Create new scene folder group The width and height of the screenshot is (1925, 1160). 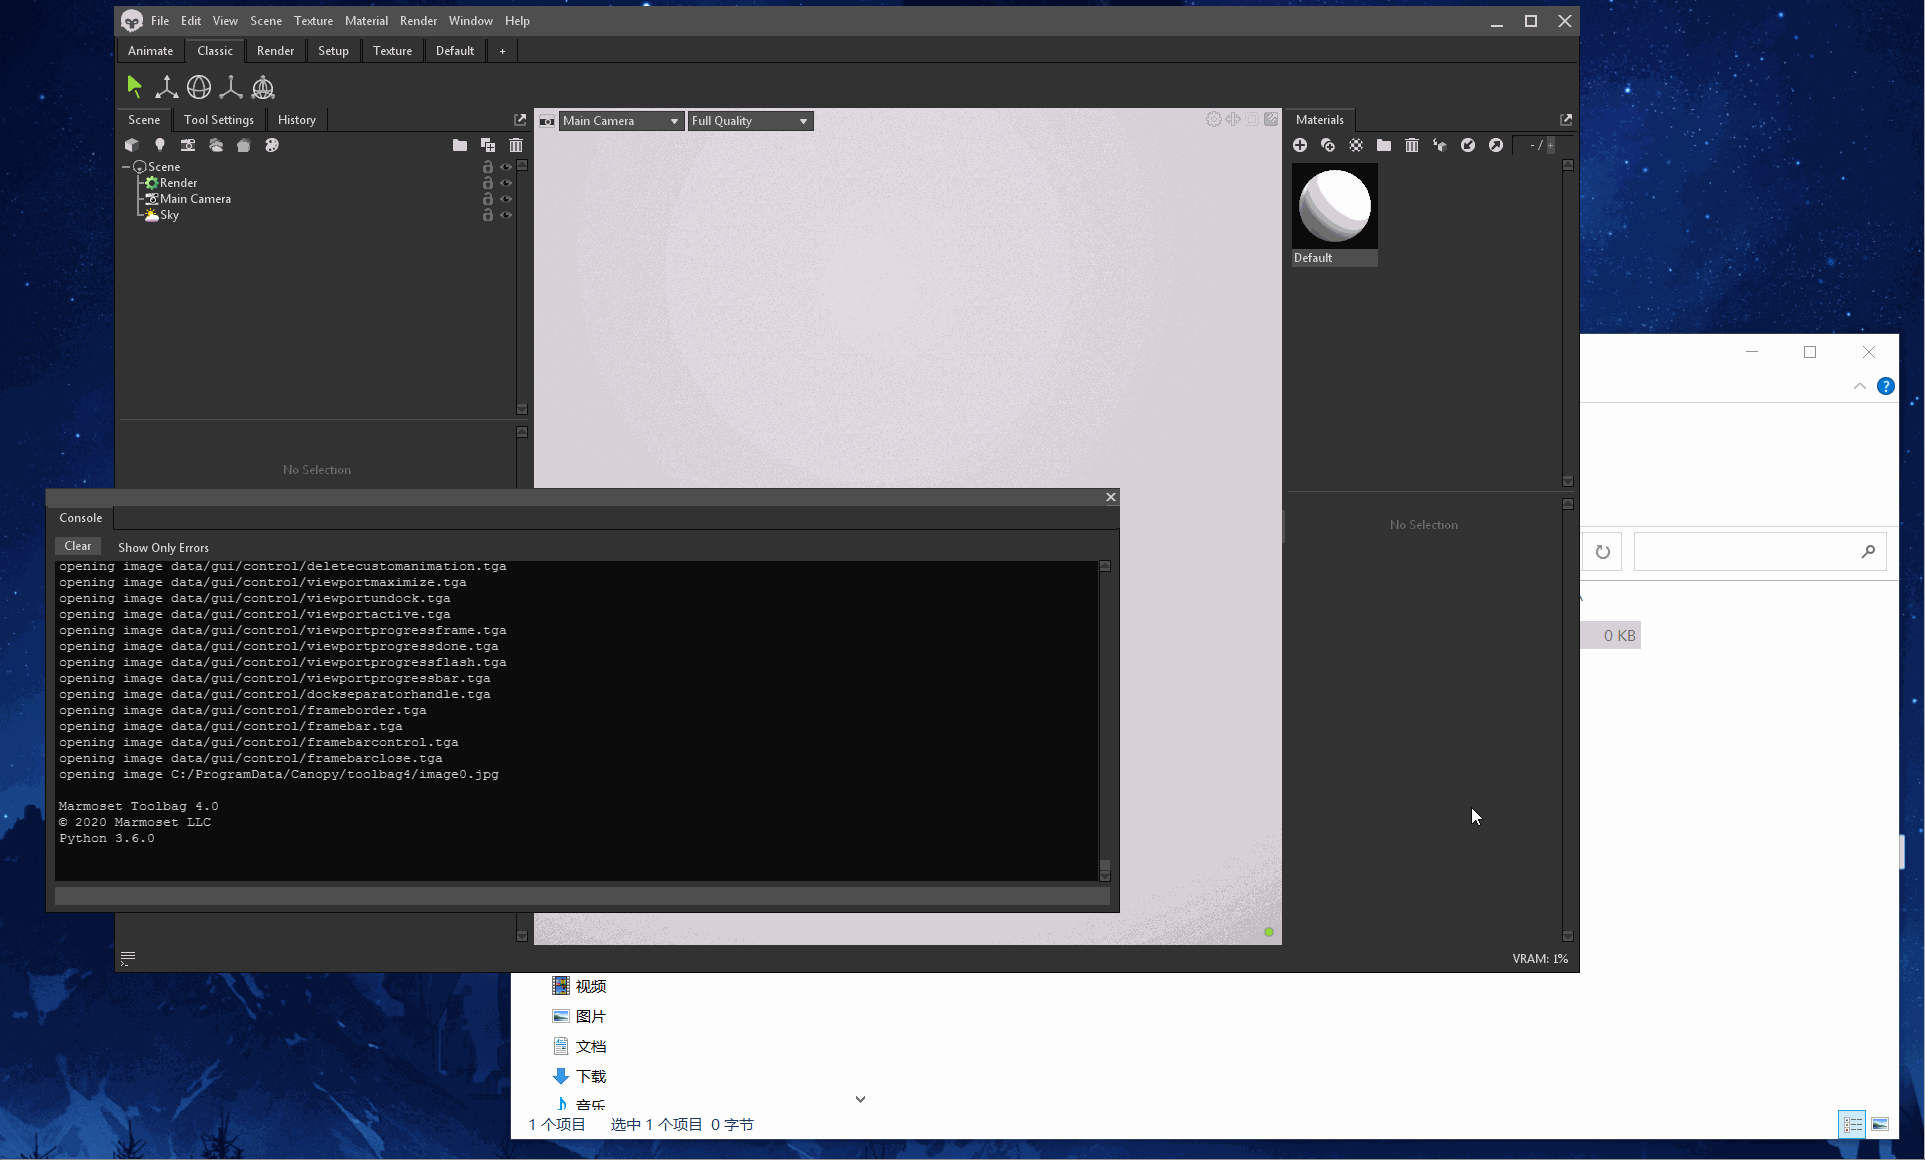[460, 145]
